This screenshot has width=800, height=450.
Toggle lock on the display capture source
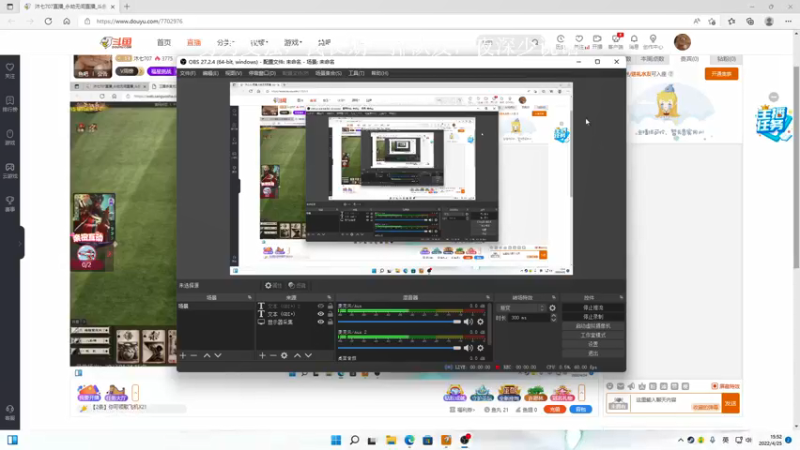tap(330, 322)
